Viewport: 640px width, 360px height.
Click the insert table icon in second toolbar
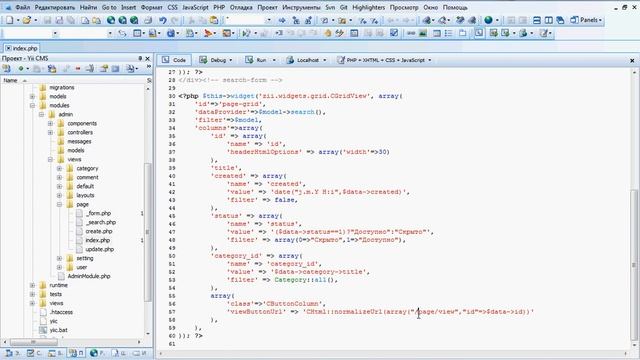437,33
